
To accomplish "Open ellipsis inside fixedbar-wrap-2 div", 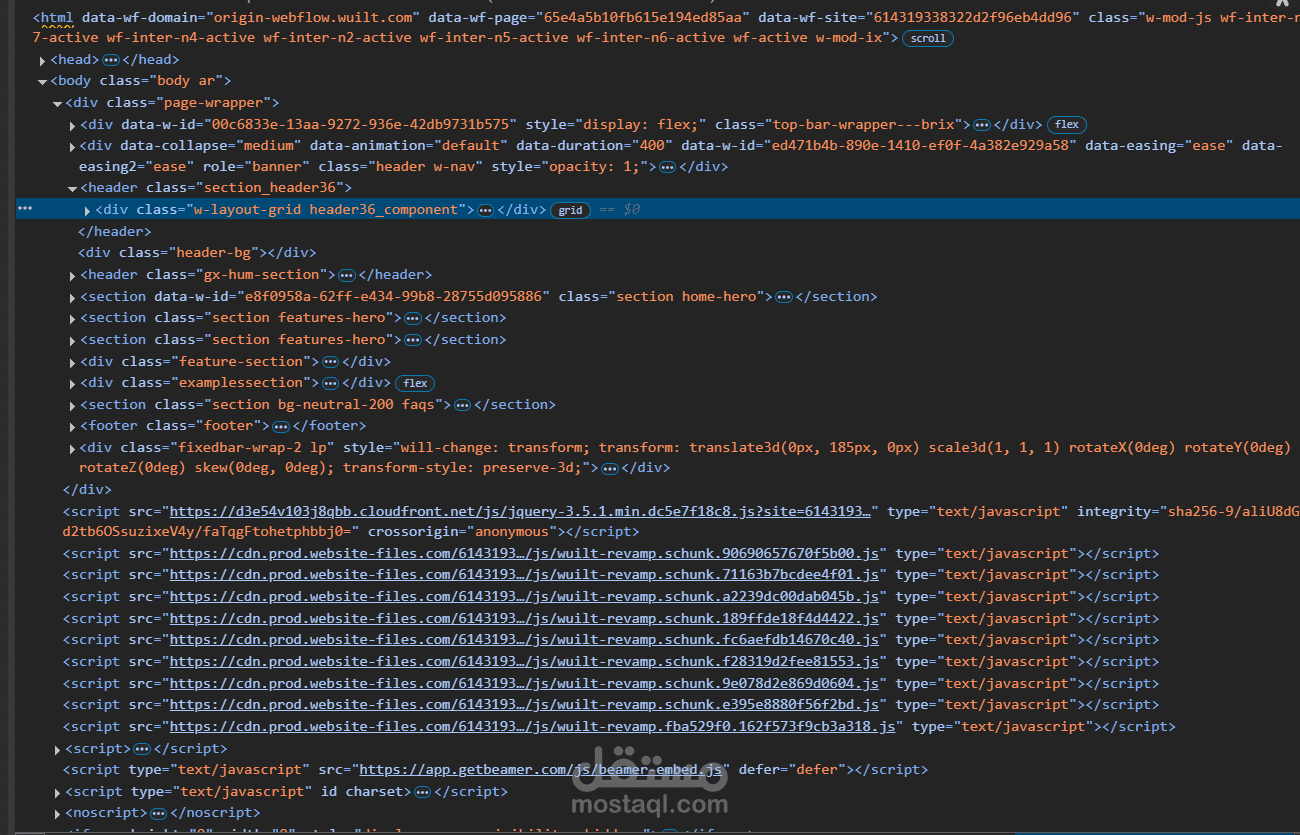I will [x=610, y=468].
